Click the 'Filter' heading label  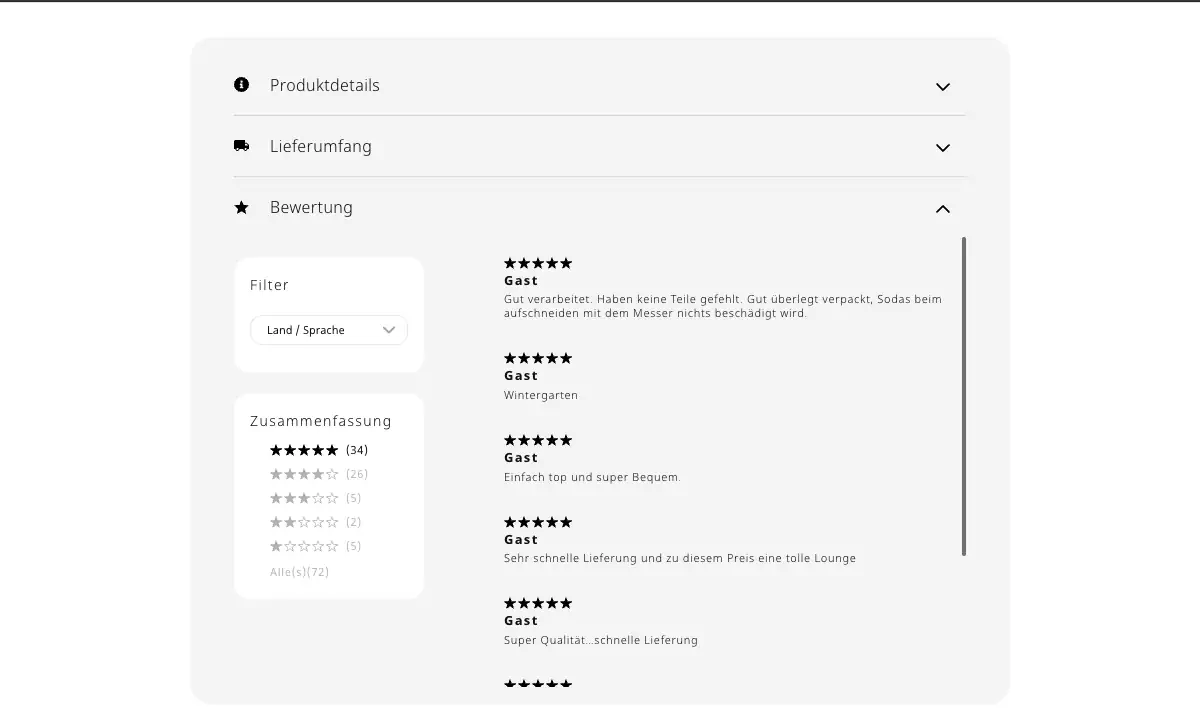pos(269,285)
